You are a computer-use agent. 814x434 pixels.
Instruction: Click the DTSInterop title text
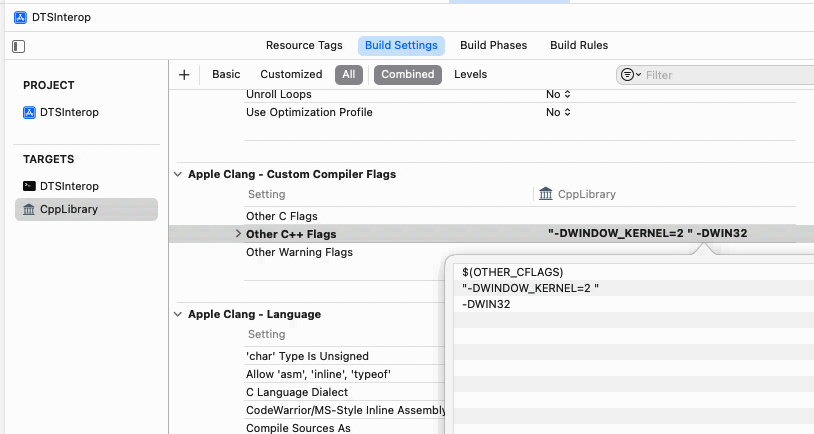[61, 17]
